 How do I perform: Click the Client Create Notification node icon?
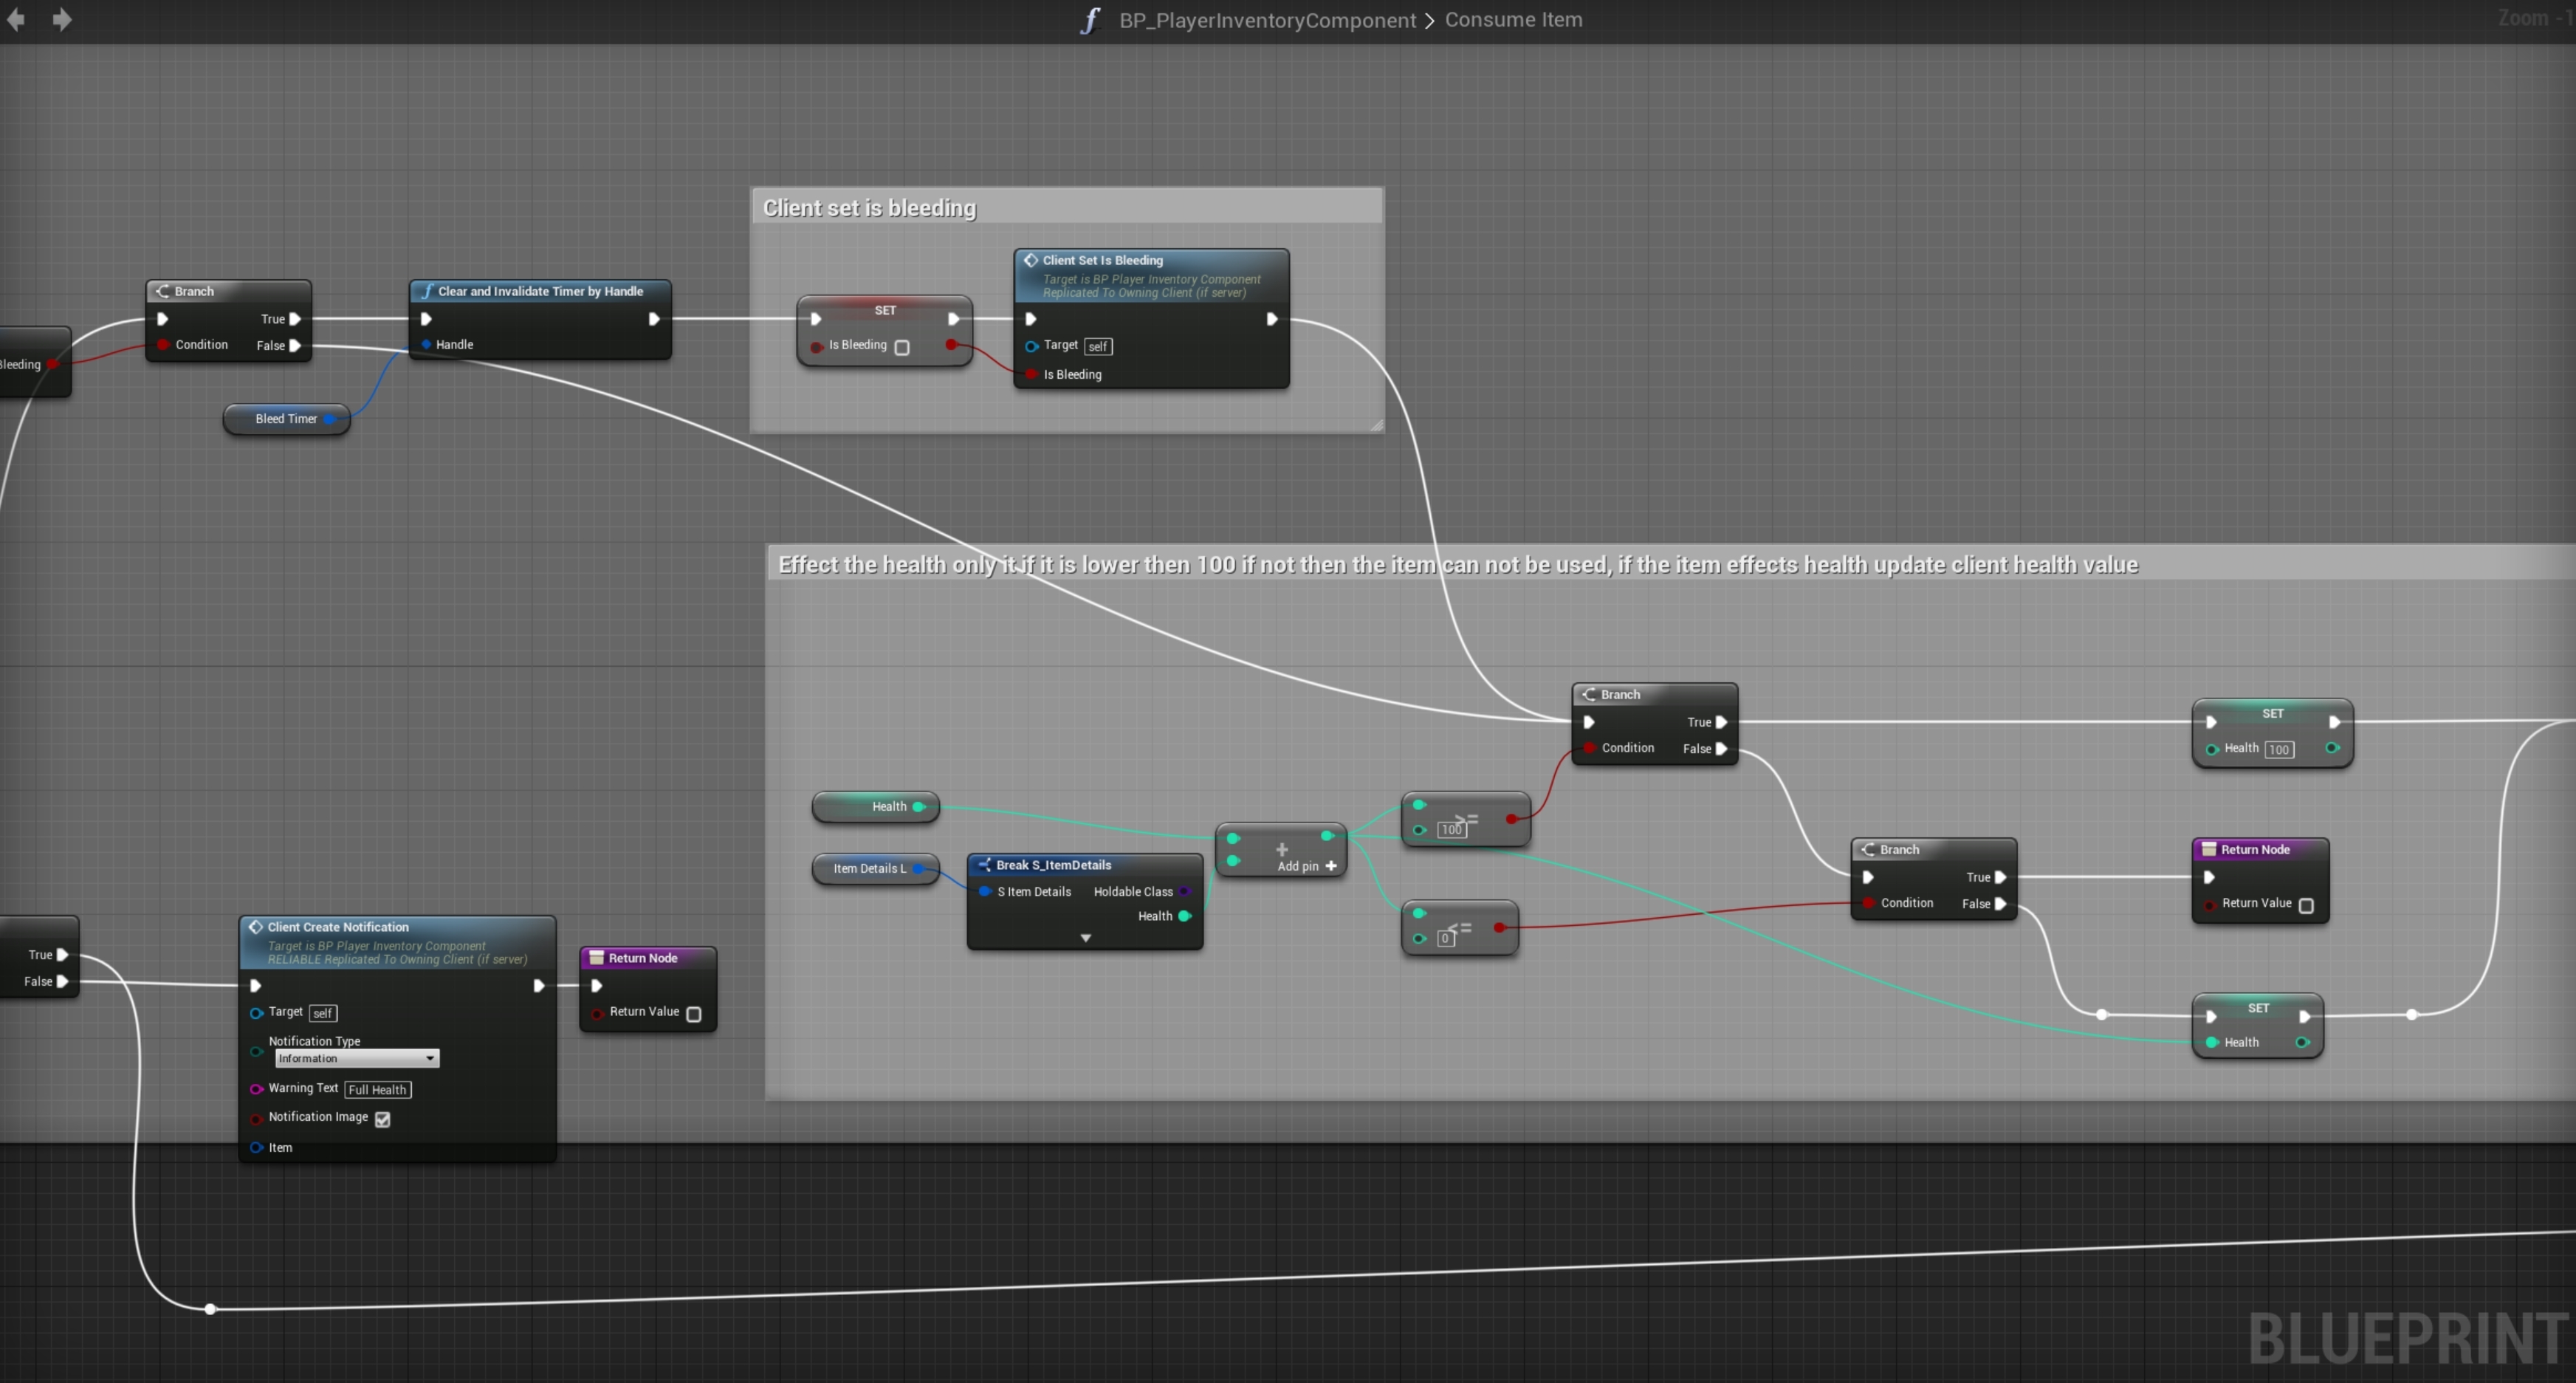[256, 927]
